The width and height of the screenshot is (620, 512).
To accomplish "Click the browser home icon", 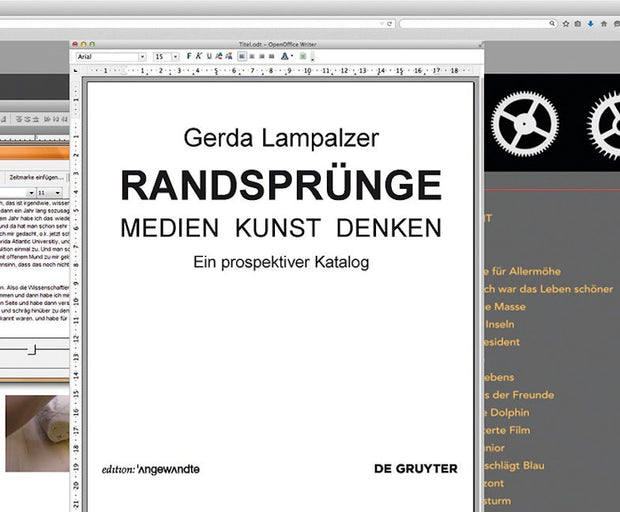I will click(x=604, y=24).
